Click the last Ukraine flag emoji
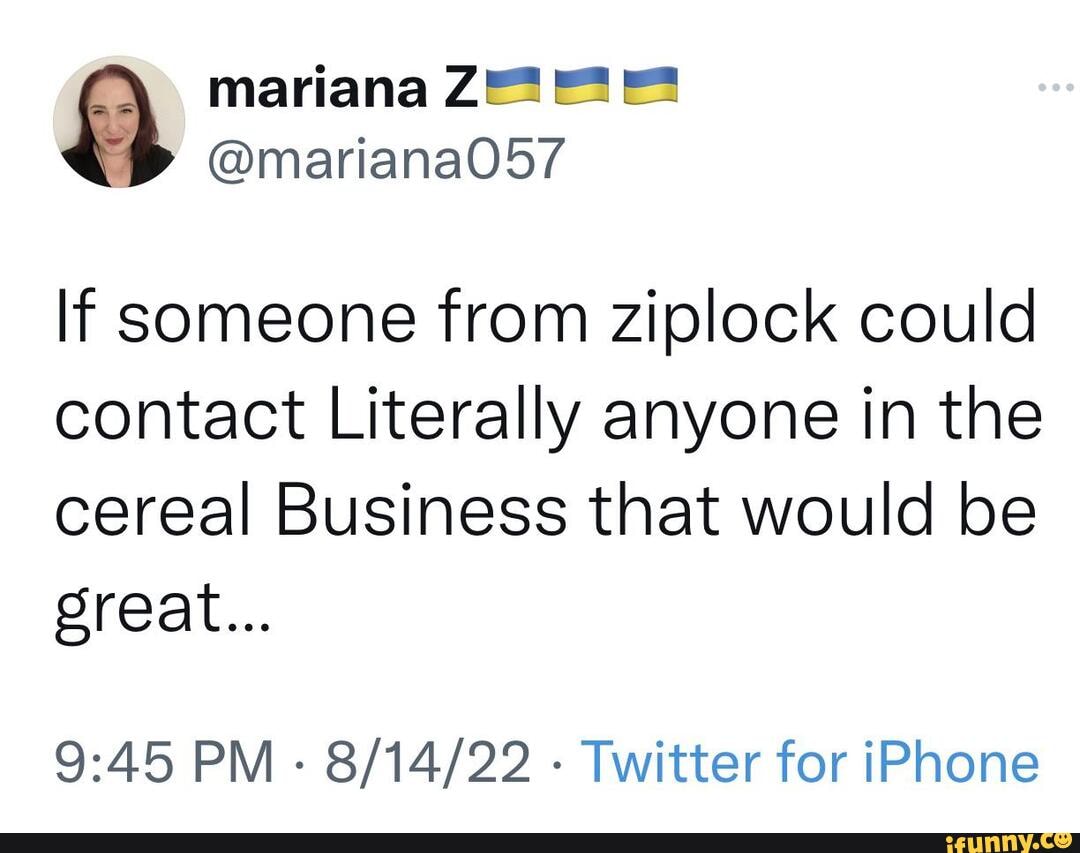The image size is (1080, 853). [x=651, y=88]
